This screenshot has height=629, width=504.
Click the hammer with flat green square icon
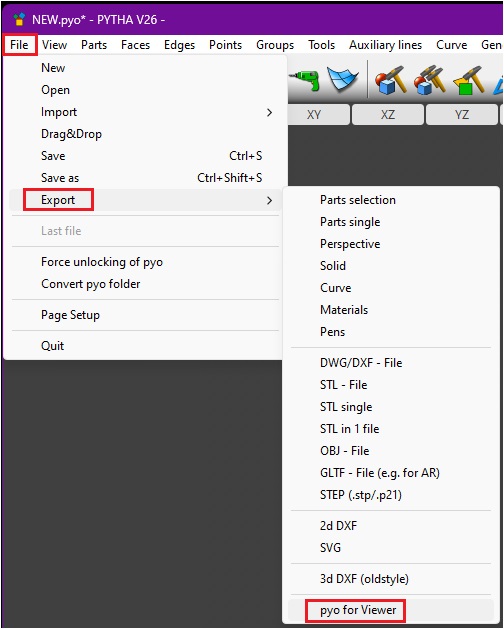[468, 80]
